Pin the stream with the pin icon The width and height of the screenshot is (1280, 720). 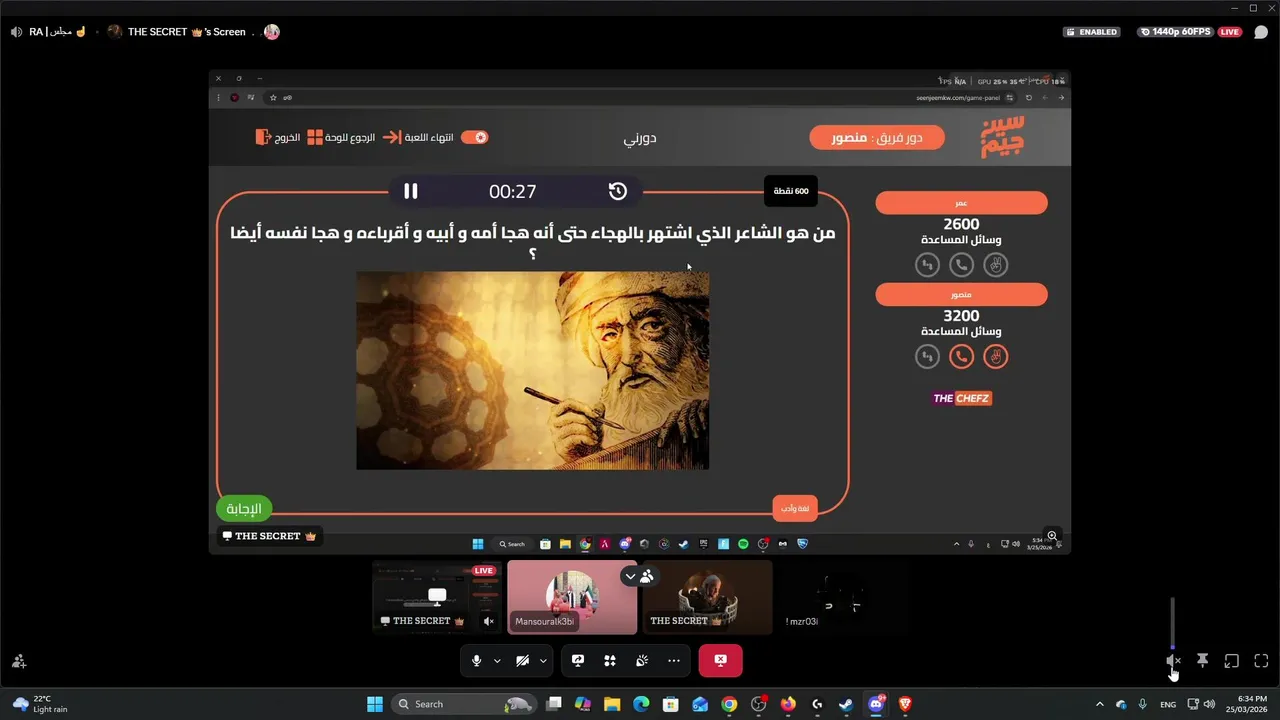pyautogui.click(x=1203, y=661)
